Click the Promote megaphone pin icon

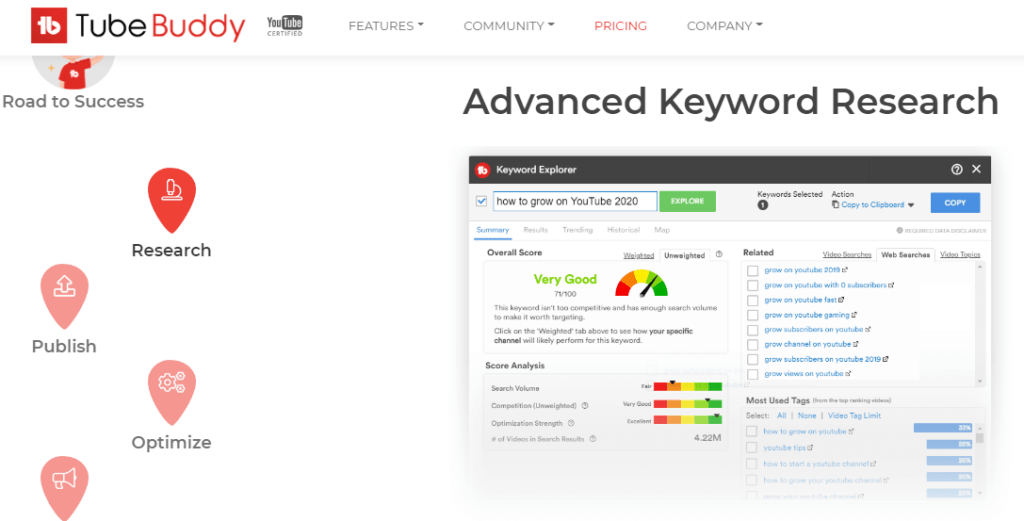pyautogui.click(x=64, y=485)
